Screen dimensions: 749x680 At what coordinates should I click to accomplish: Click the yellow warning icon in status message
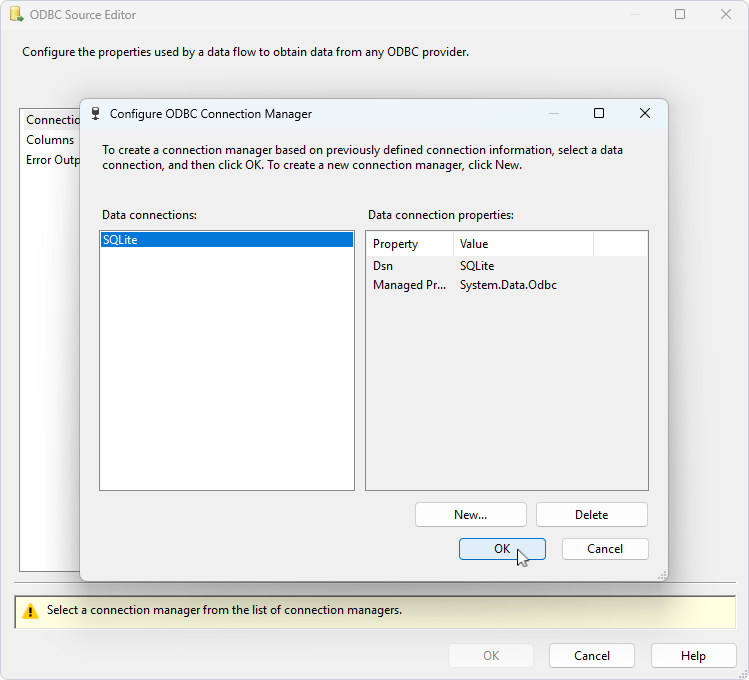(x=30, y=610)
